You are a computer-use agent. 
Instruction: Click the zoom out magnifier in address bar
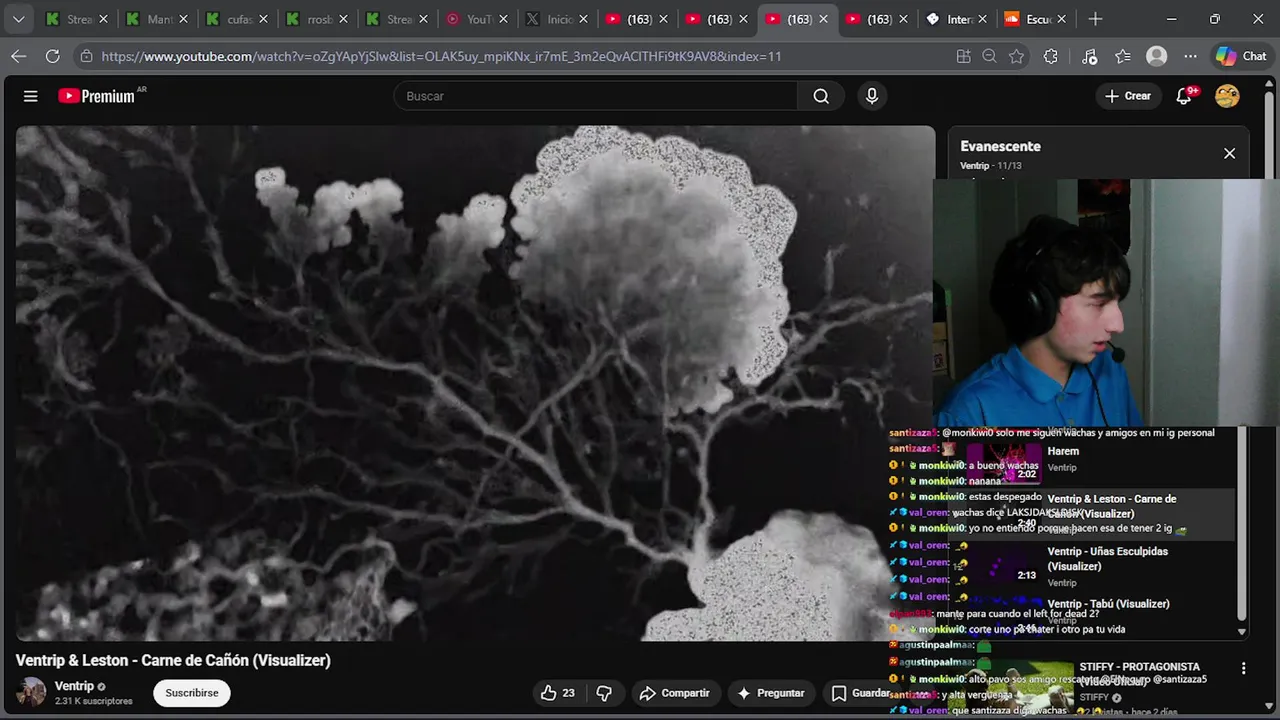pos(990,56)
